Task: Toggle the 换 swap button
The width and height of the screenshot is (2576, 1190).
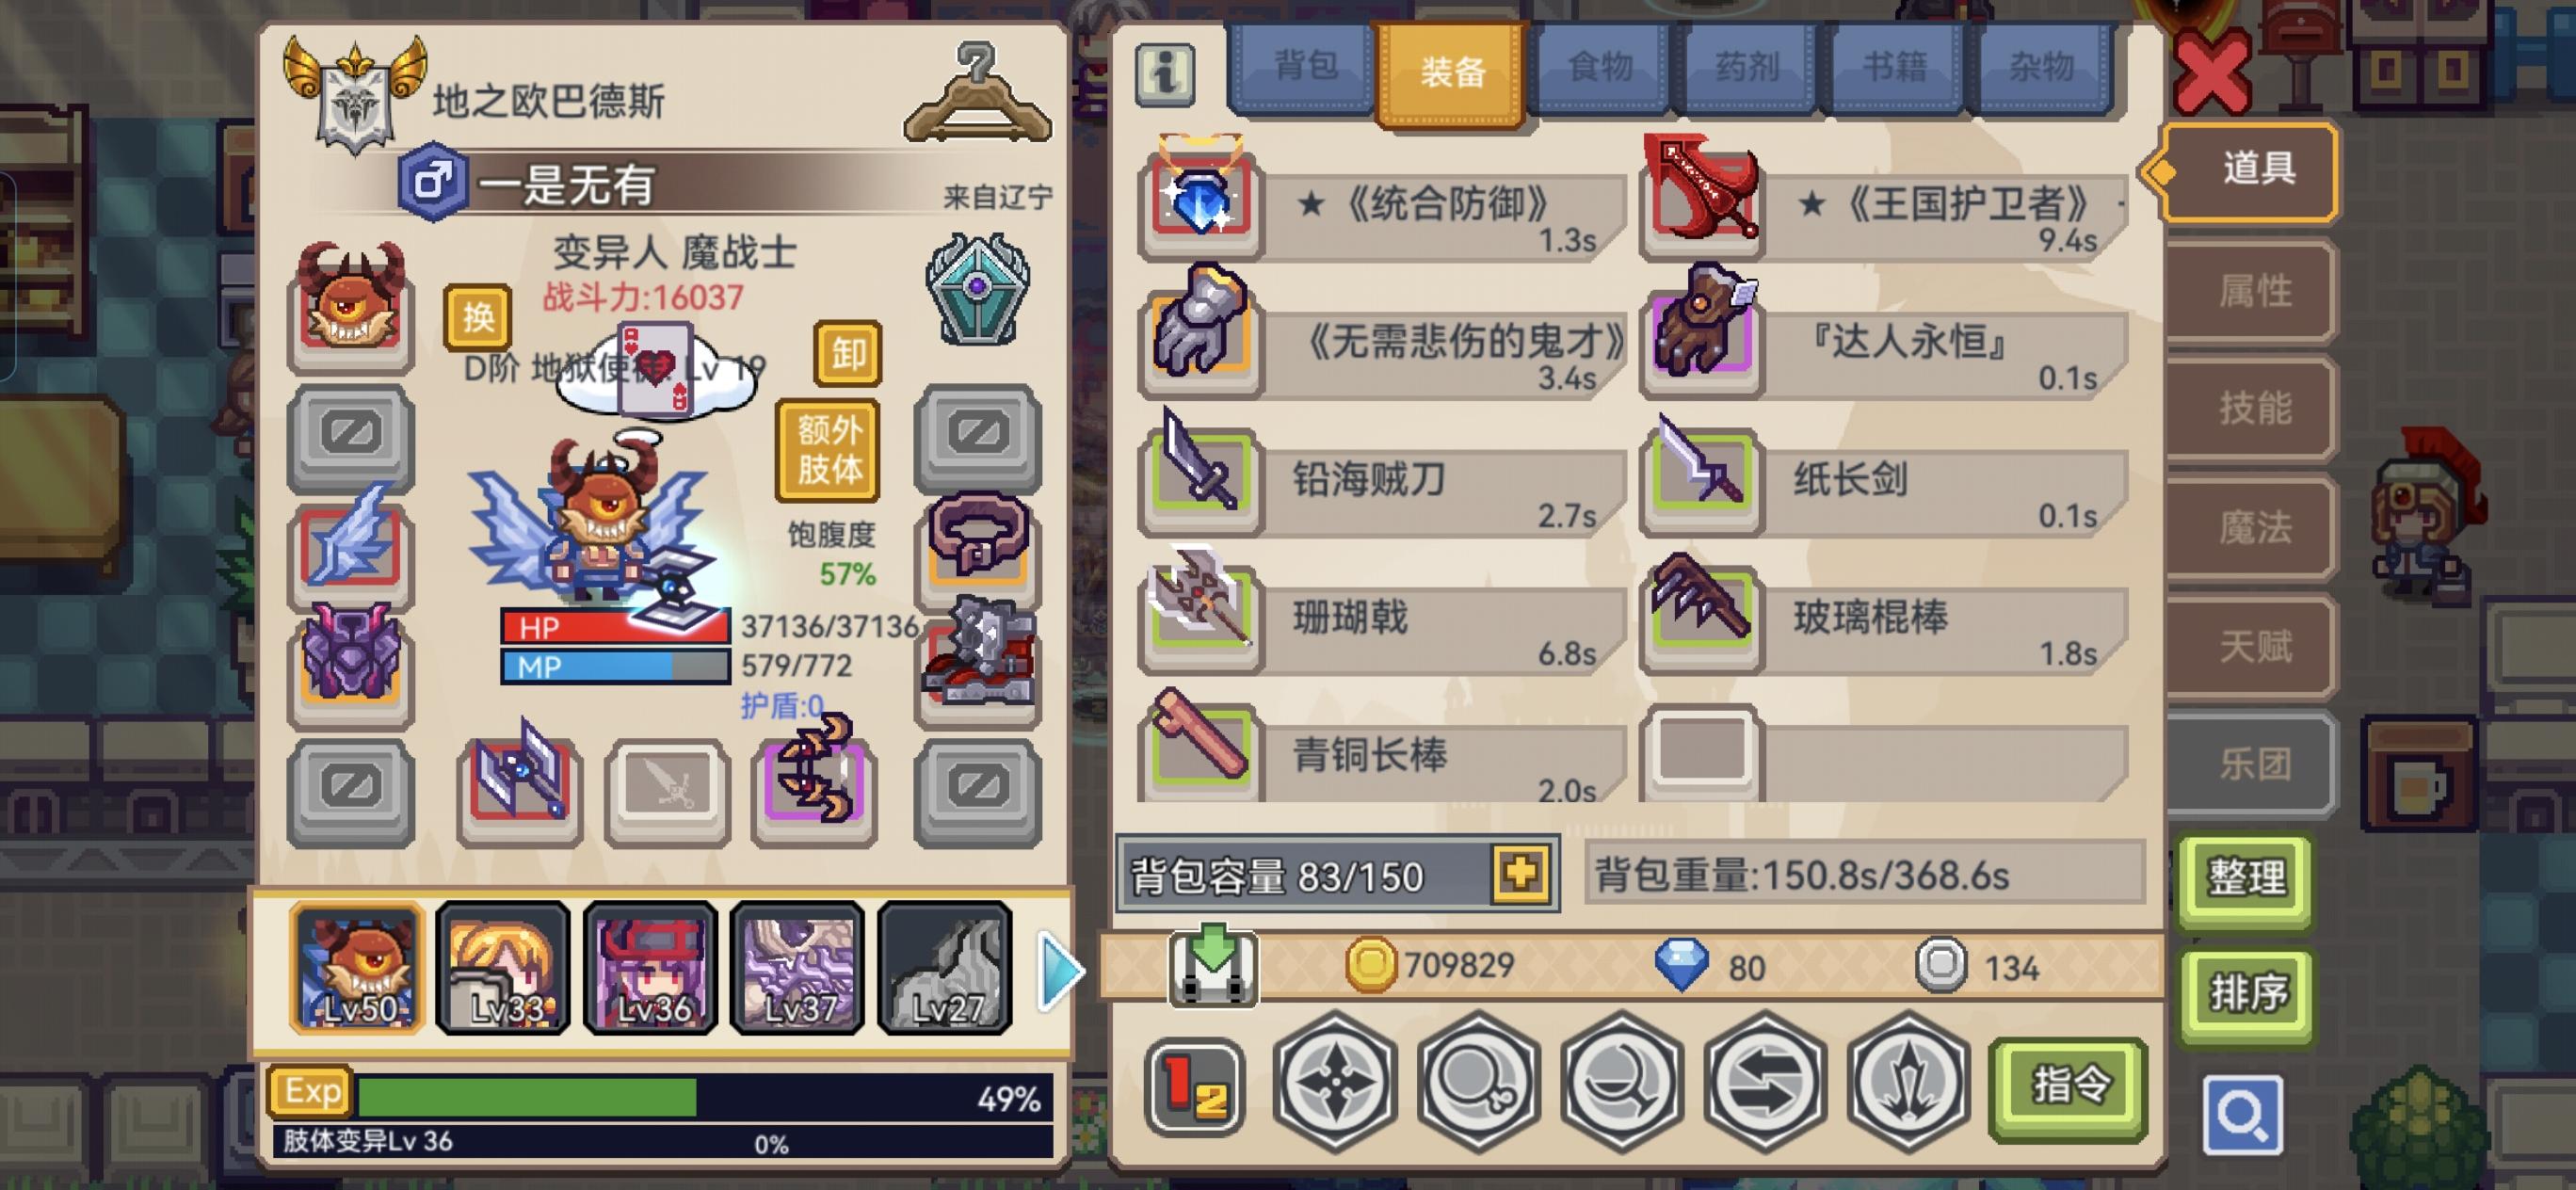Action: (477, 317)
